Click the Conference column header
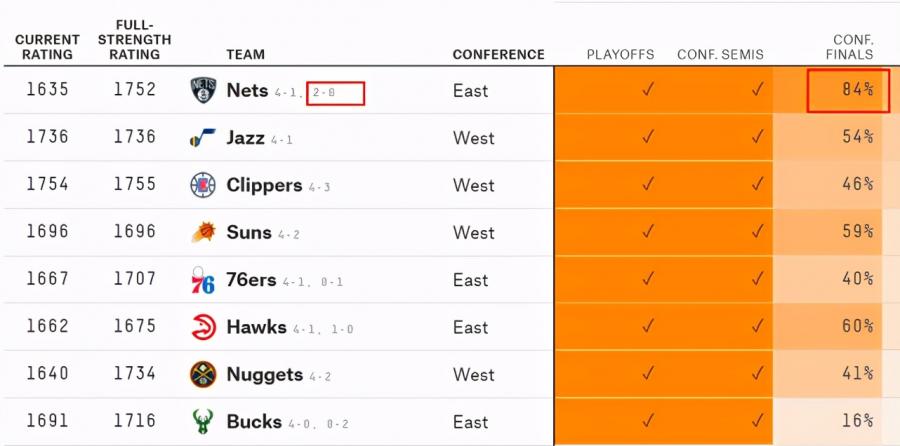This screenshot has width=900, height=446. pyautogui.click(x=498, y=55)
